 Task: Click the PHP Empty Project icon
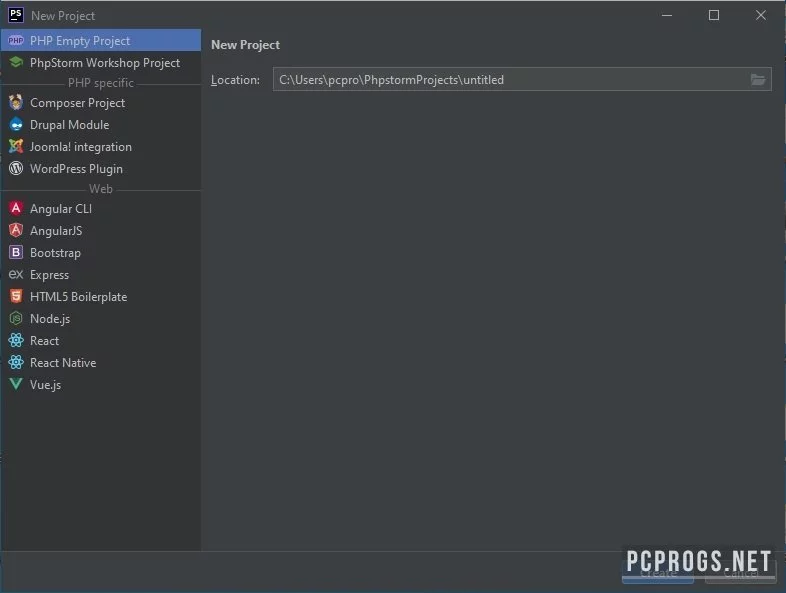pyautogui.click(x=16, y=41)
